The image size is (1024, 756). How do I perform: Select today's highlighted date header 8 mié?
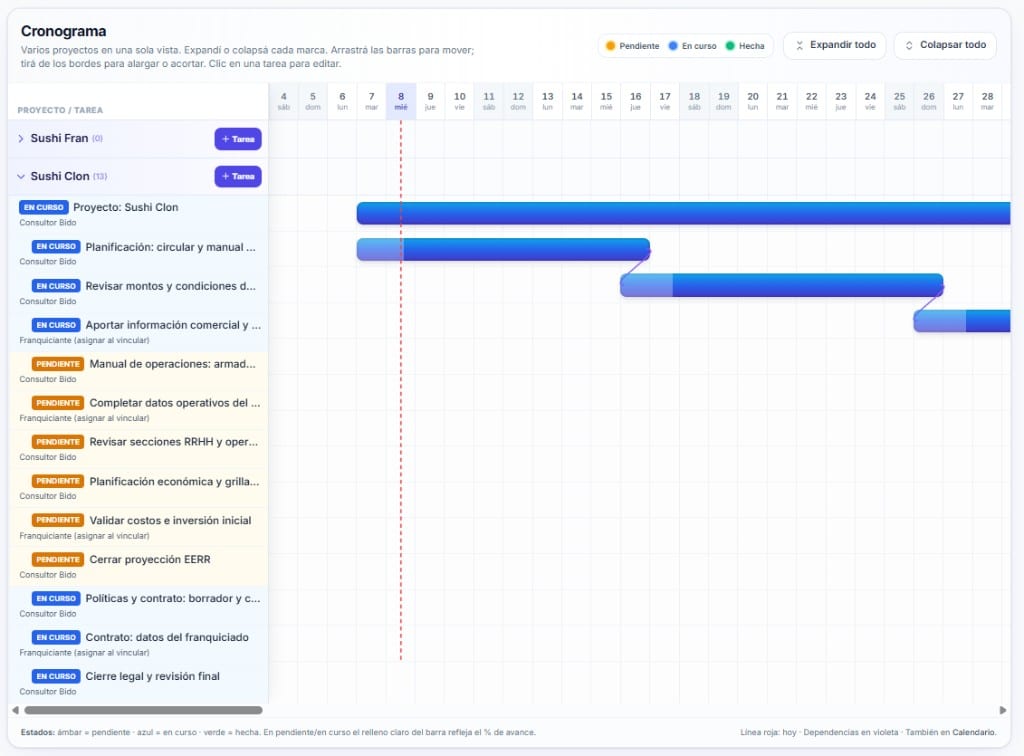(x=400, y=100)
